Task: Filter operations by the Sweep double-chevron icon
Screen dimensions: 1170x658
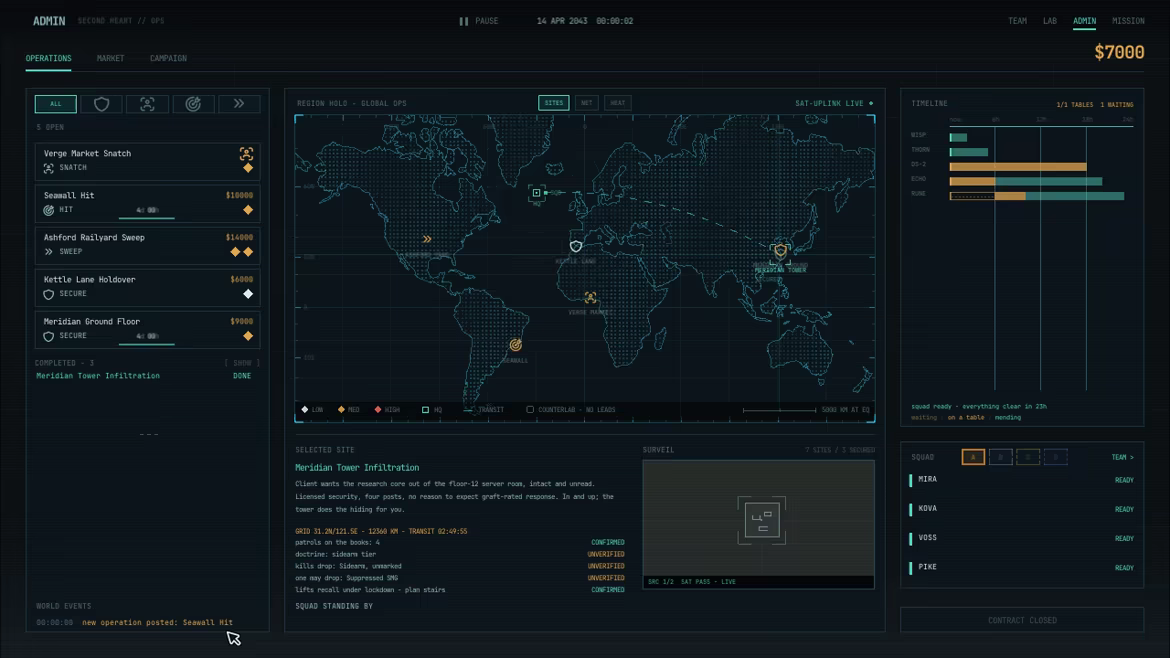Action: coord(239,104)
